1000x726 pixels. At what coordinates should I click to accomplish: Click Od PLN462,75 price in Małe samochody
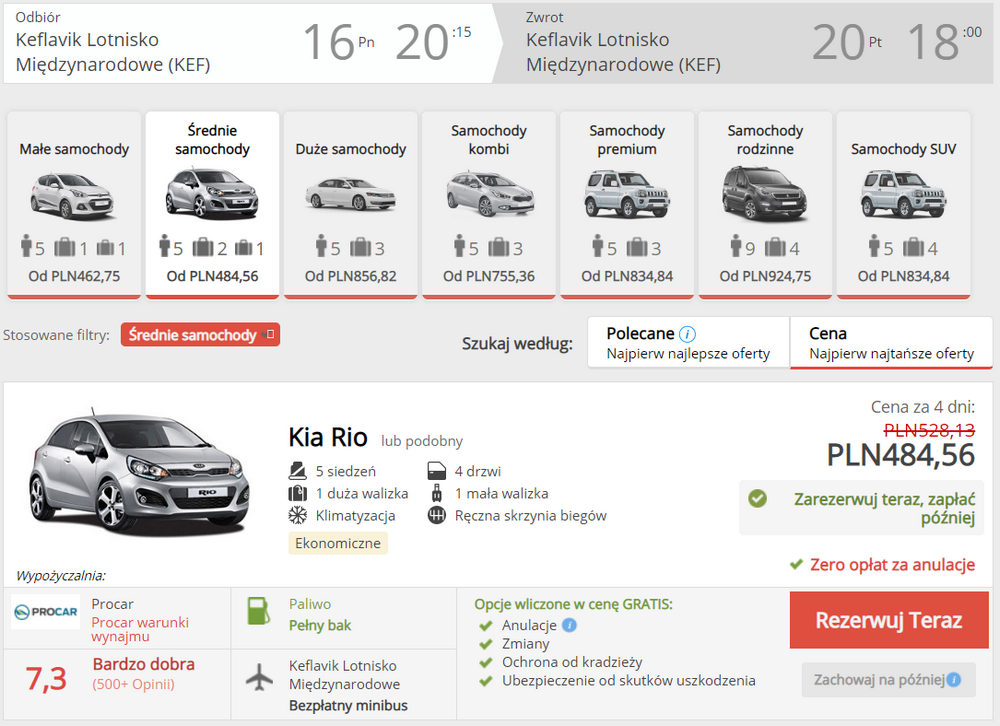74,276
